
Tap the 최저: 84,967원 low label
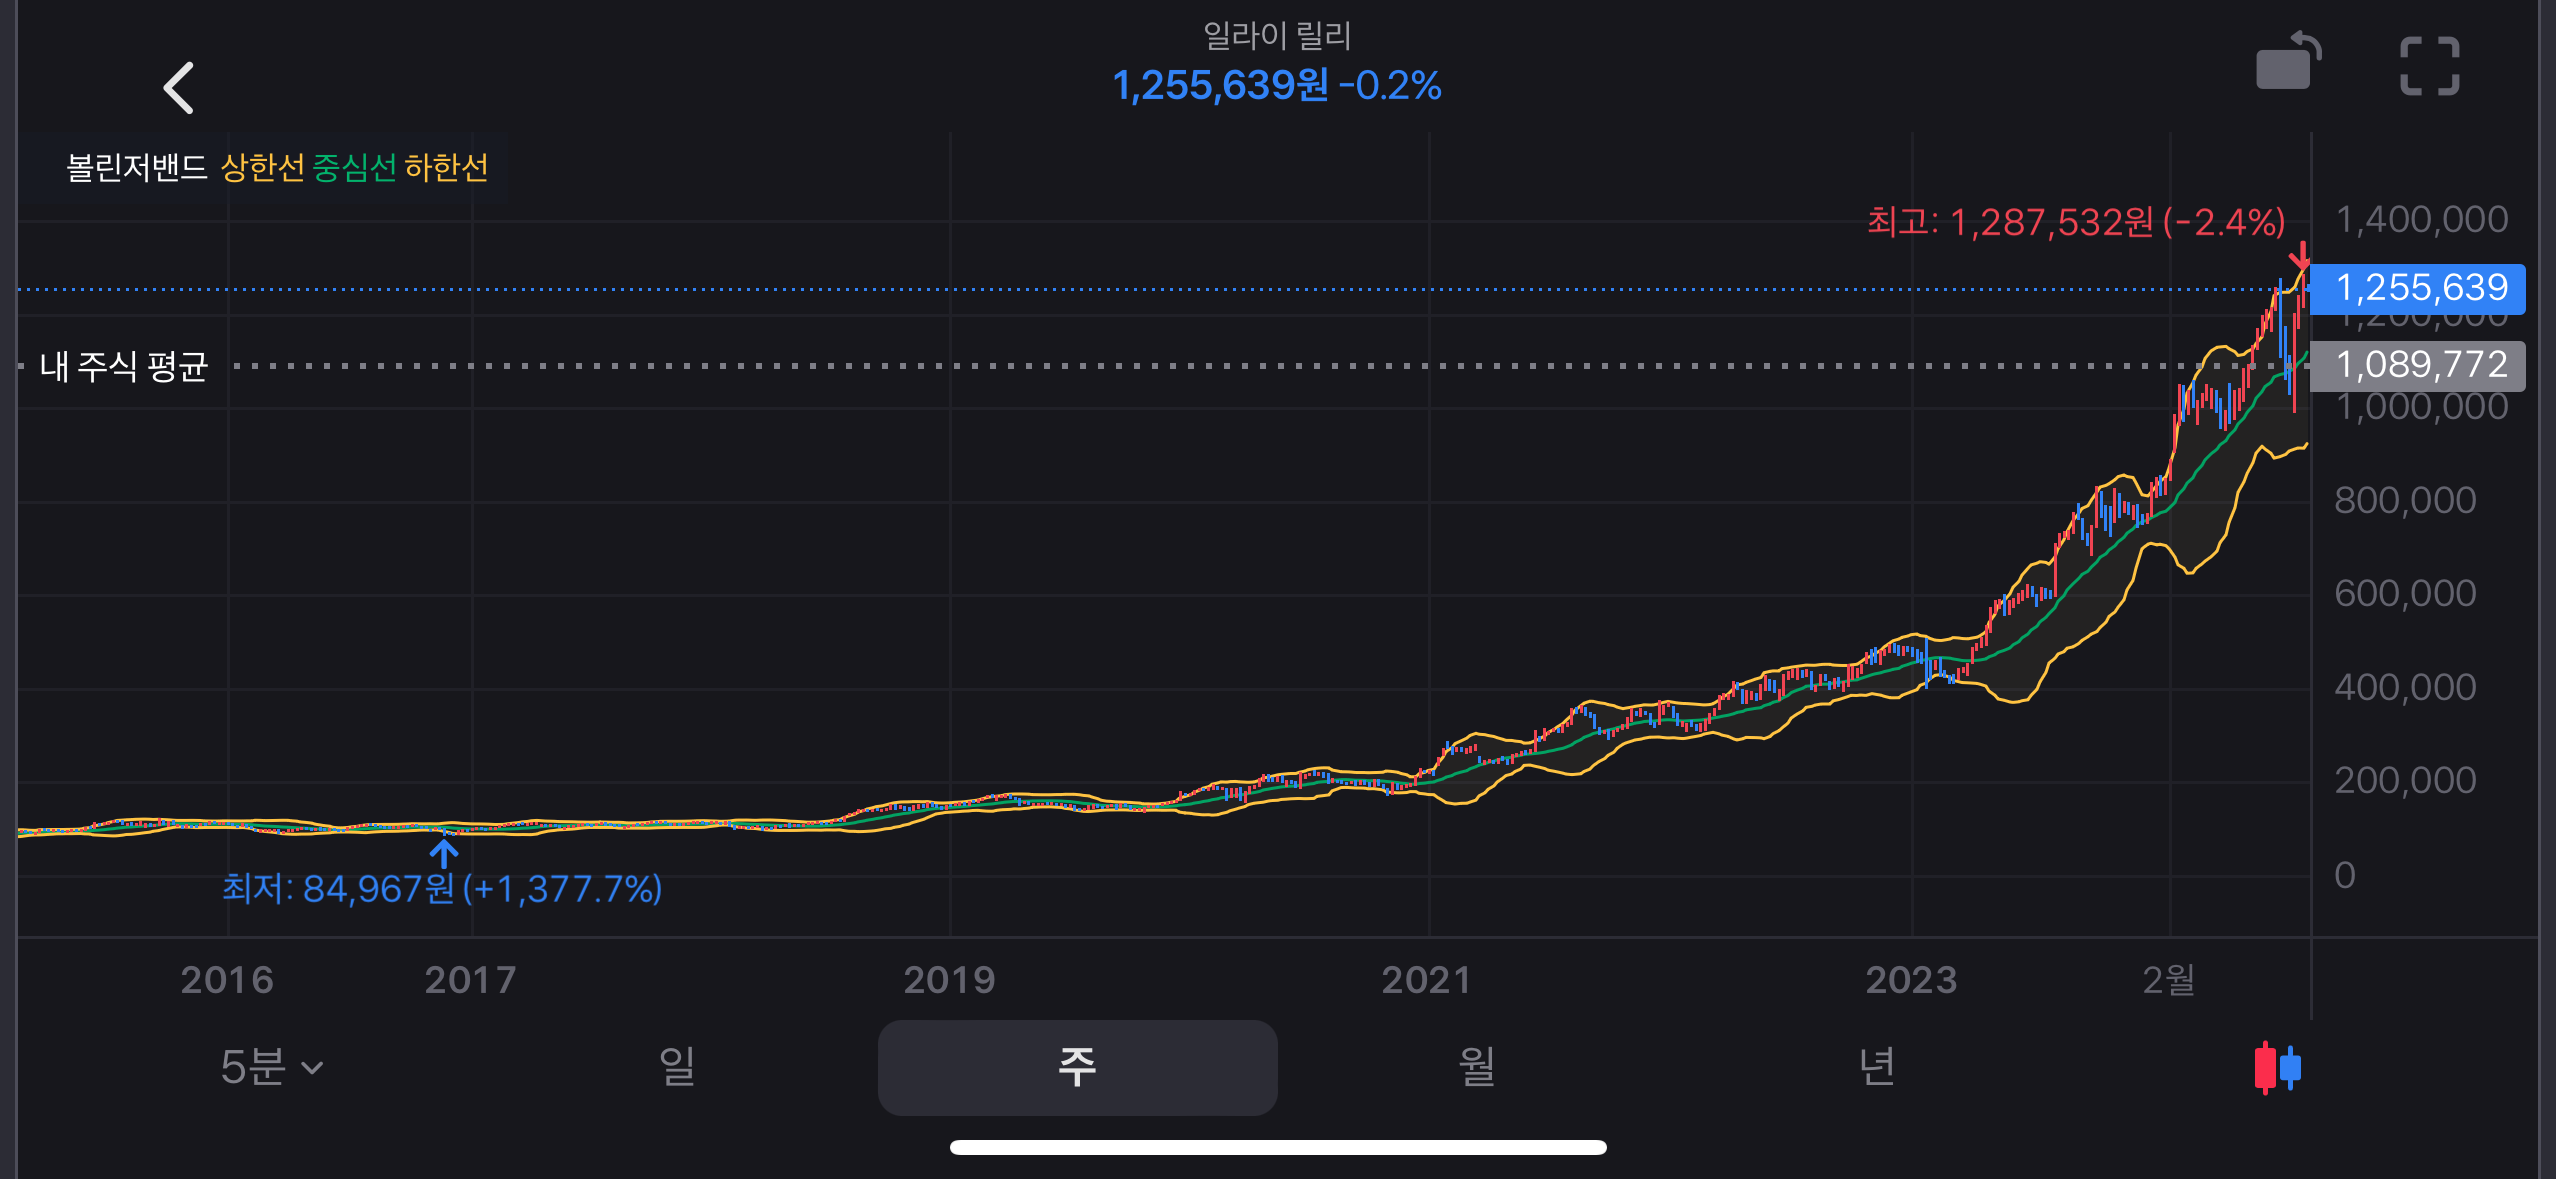[x=442, y=888]
